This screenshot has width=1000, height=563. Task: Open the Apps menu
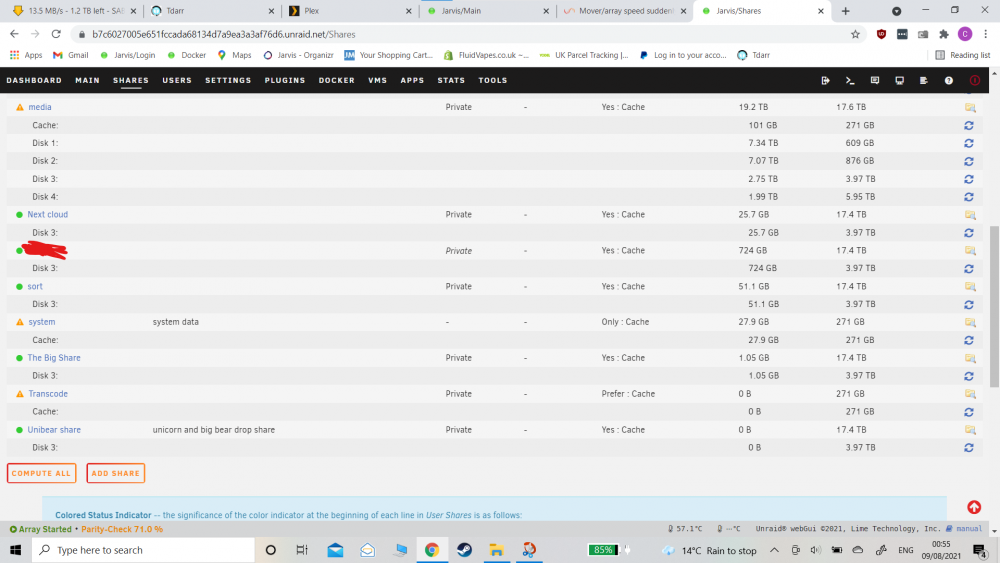[412, 80]
